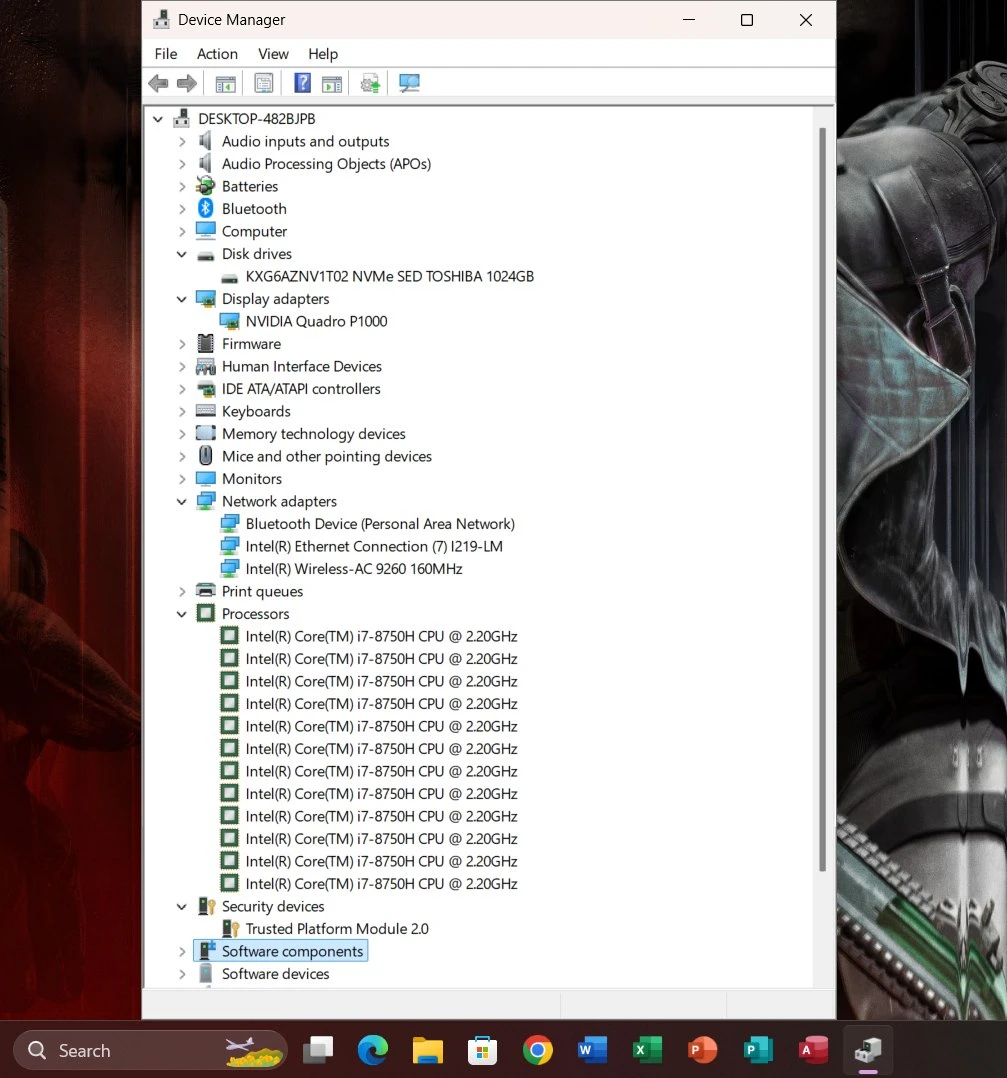Click the Update device driver toolbar icon

point(371,84)
